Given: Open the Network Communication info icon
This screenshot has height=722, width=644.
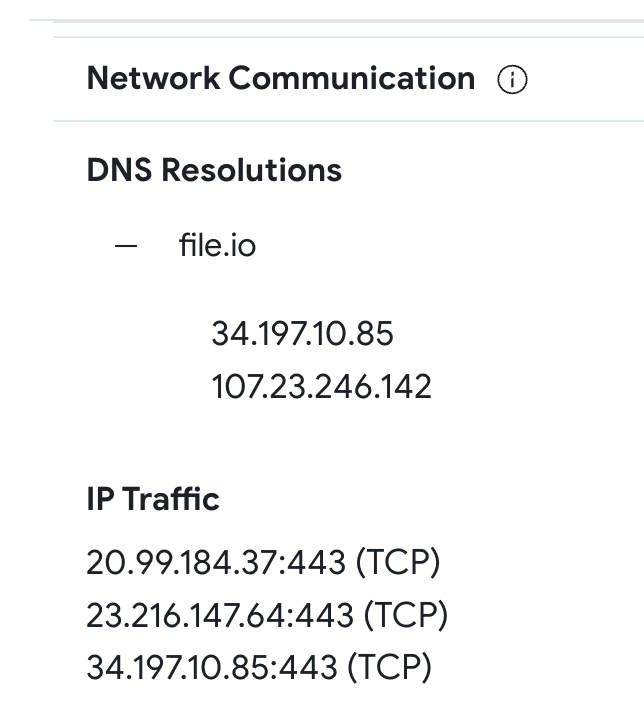Looking at the screenshot, I should pos(512,80).
